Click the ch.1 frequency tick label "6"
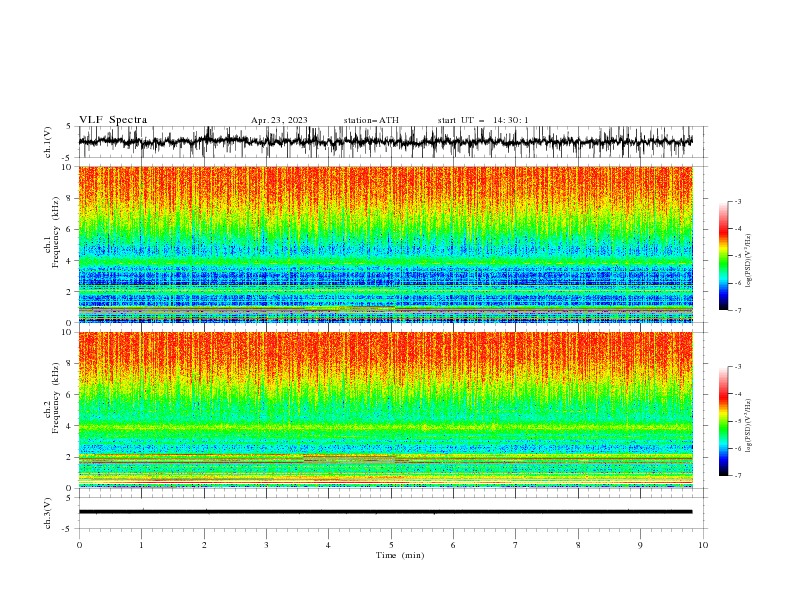 [x=70, y=229]
